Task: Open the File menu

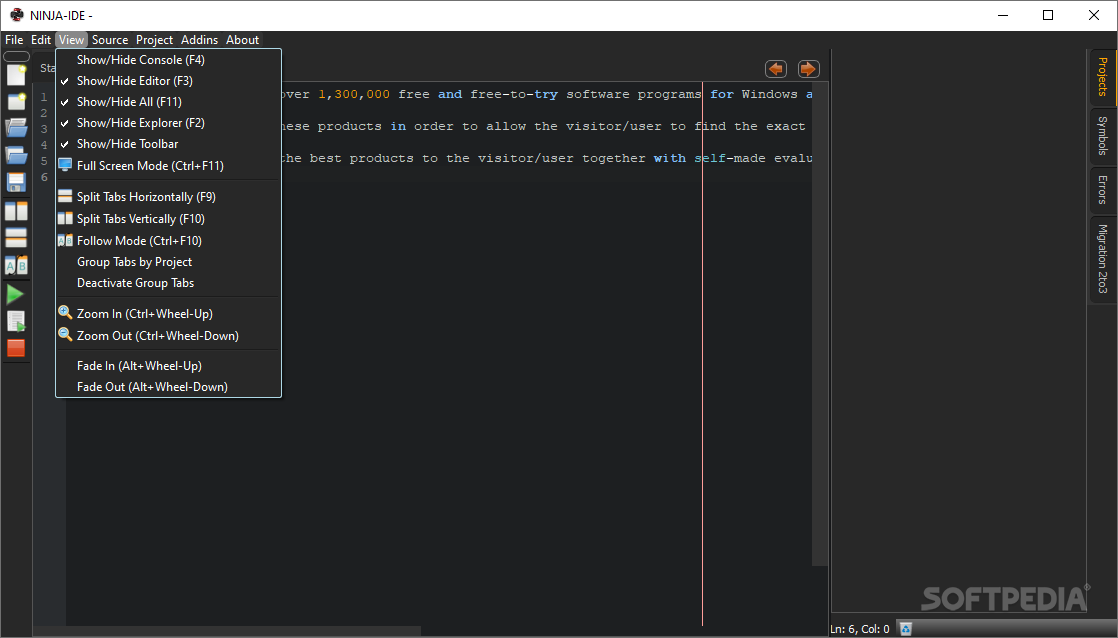Action: click(x=14, y=40)
